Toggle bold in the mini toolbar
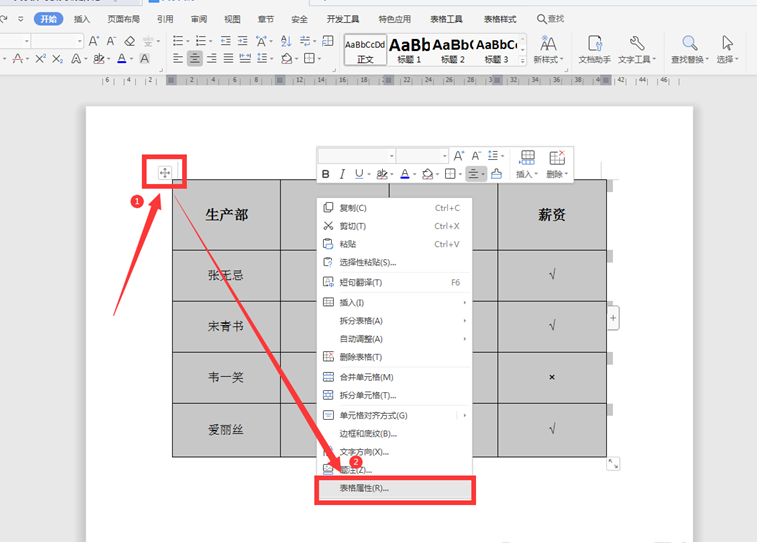The width and height of the screenshot is (757, 543). point(326,174)
